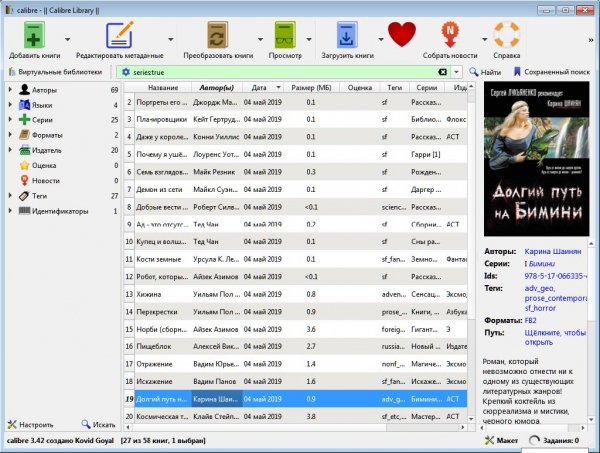Select Теги category
The height and width of the screenshot is (453, 600).
(39, 196)
